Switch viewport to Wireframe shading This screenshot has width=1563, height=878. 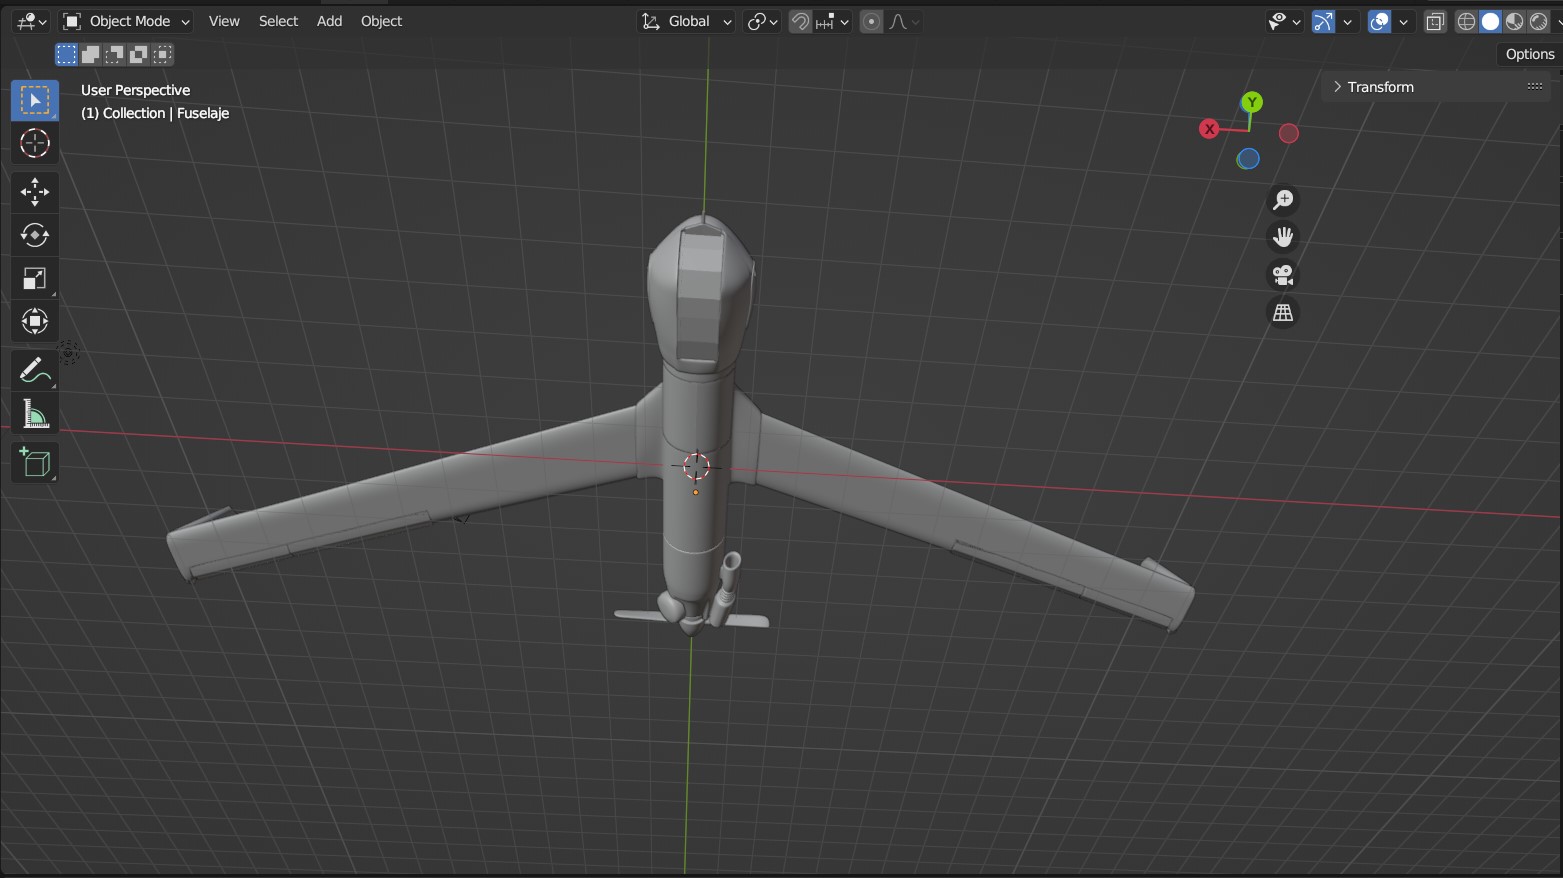[1465, 20]
